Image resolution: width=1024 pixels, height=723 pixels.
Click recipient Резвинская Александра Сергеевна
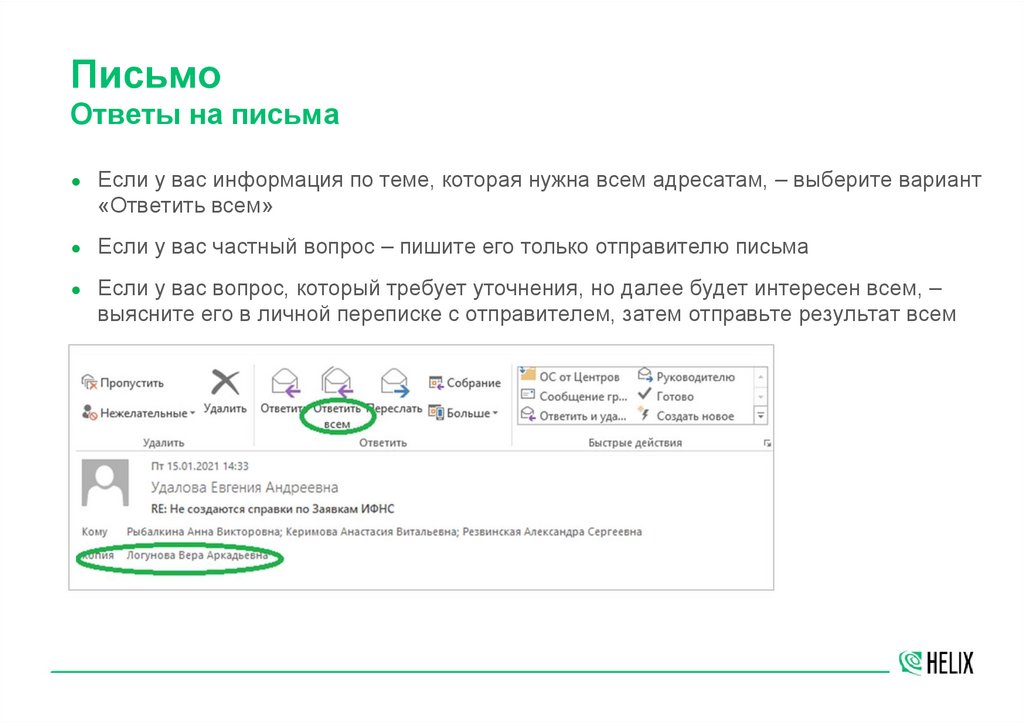[552, 532]
